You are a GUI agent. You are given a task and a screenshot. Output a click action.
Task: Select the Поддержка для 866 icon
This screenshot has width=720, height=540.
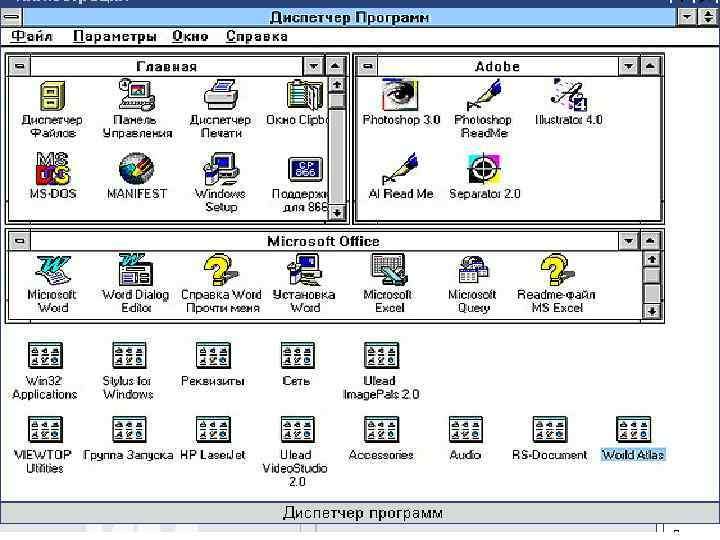point(305,169)
